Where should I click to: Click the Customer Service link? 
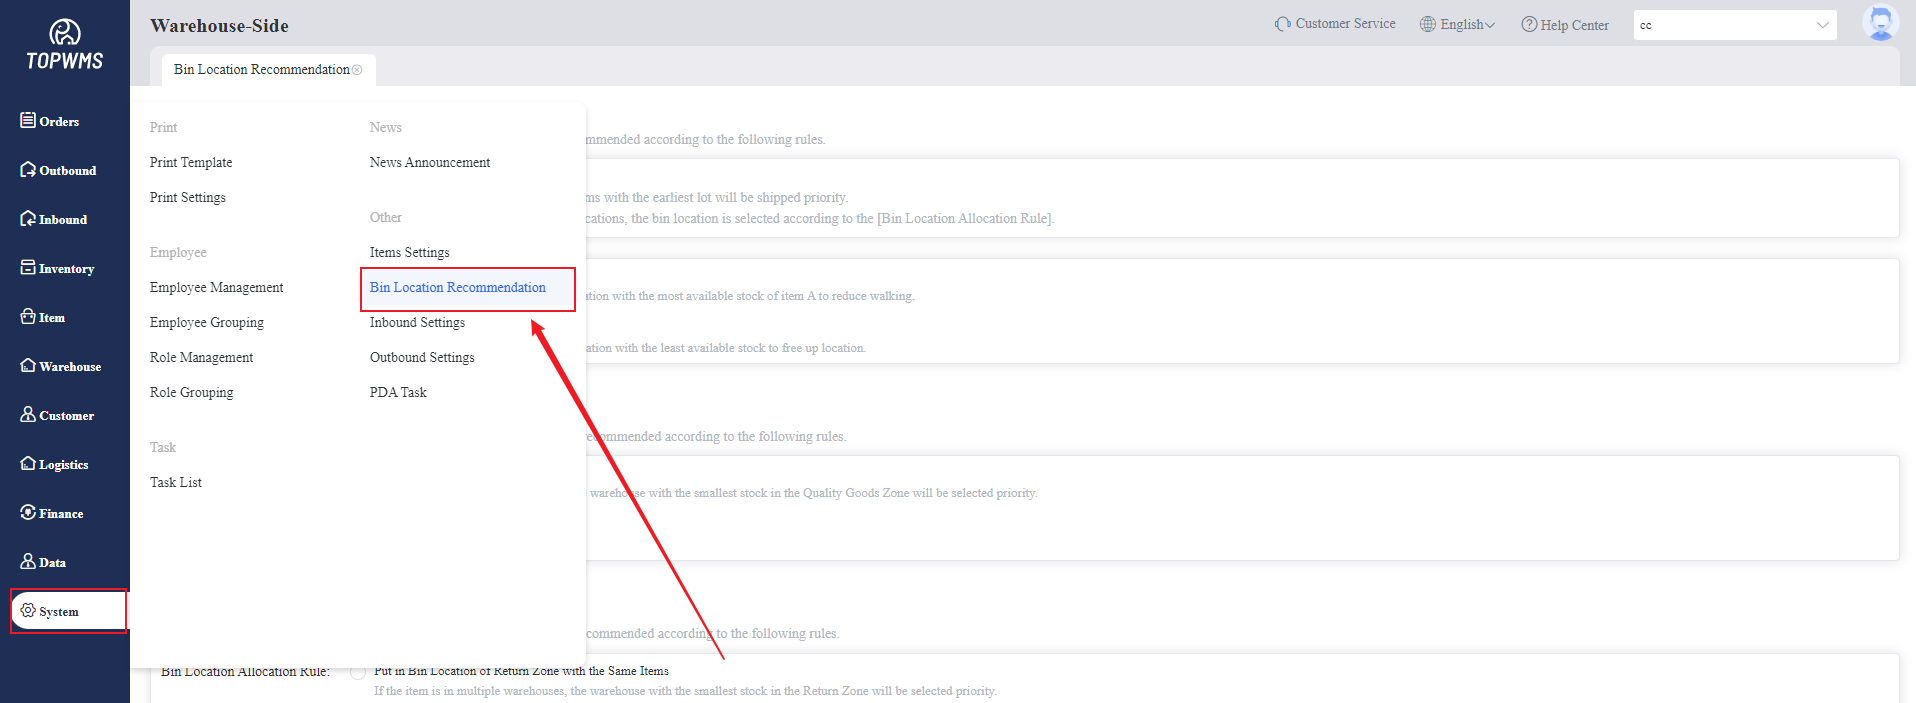click(x=1335, y=24)
